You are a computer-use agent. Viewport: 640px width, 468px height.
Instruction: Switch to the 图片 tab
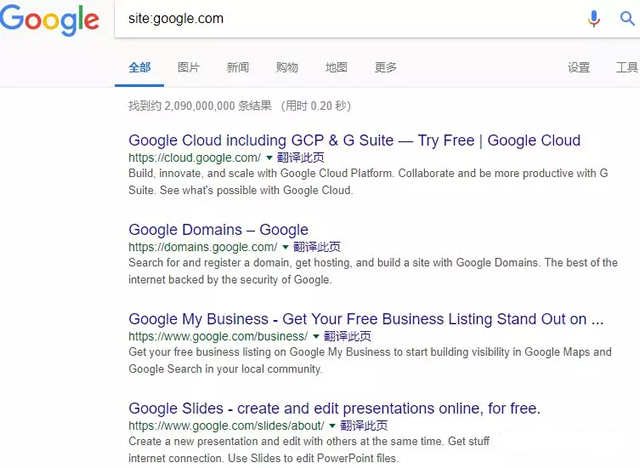click(189, 67)
